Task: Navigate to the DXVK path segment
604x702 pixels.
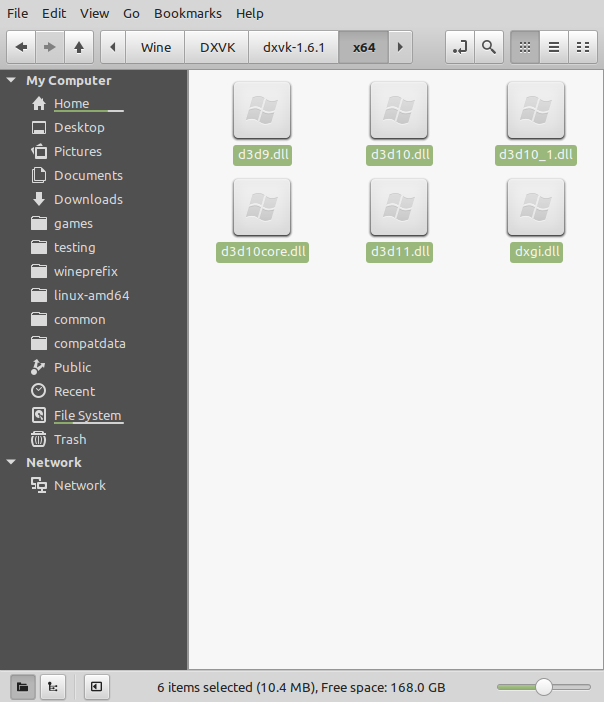Action: [217, 47]
